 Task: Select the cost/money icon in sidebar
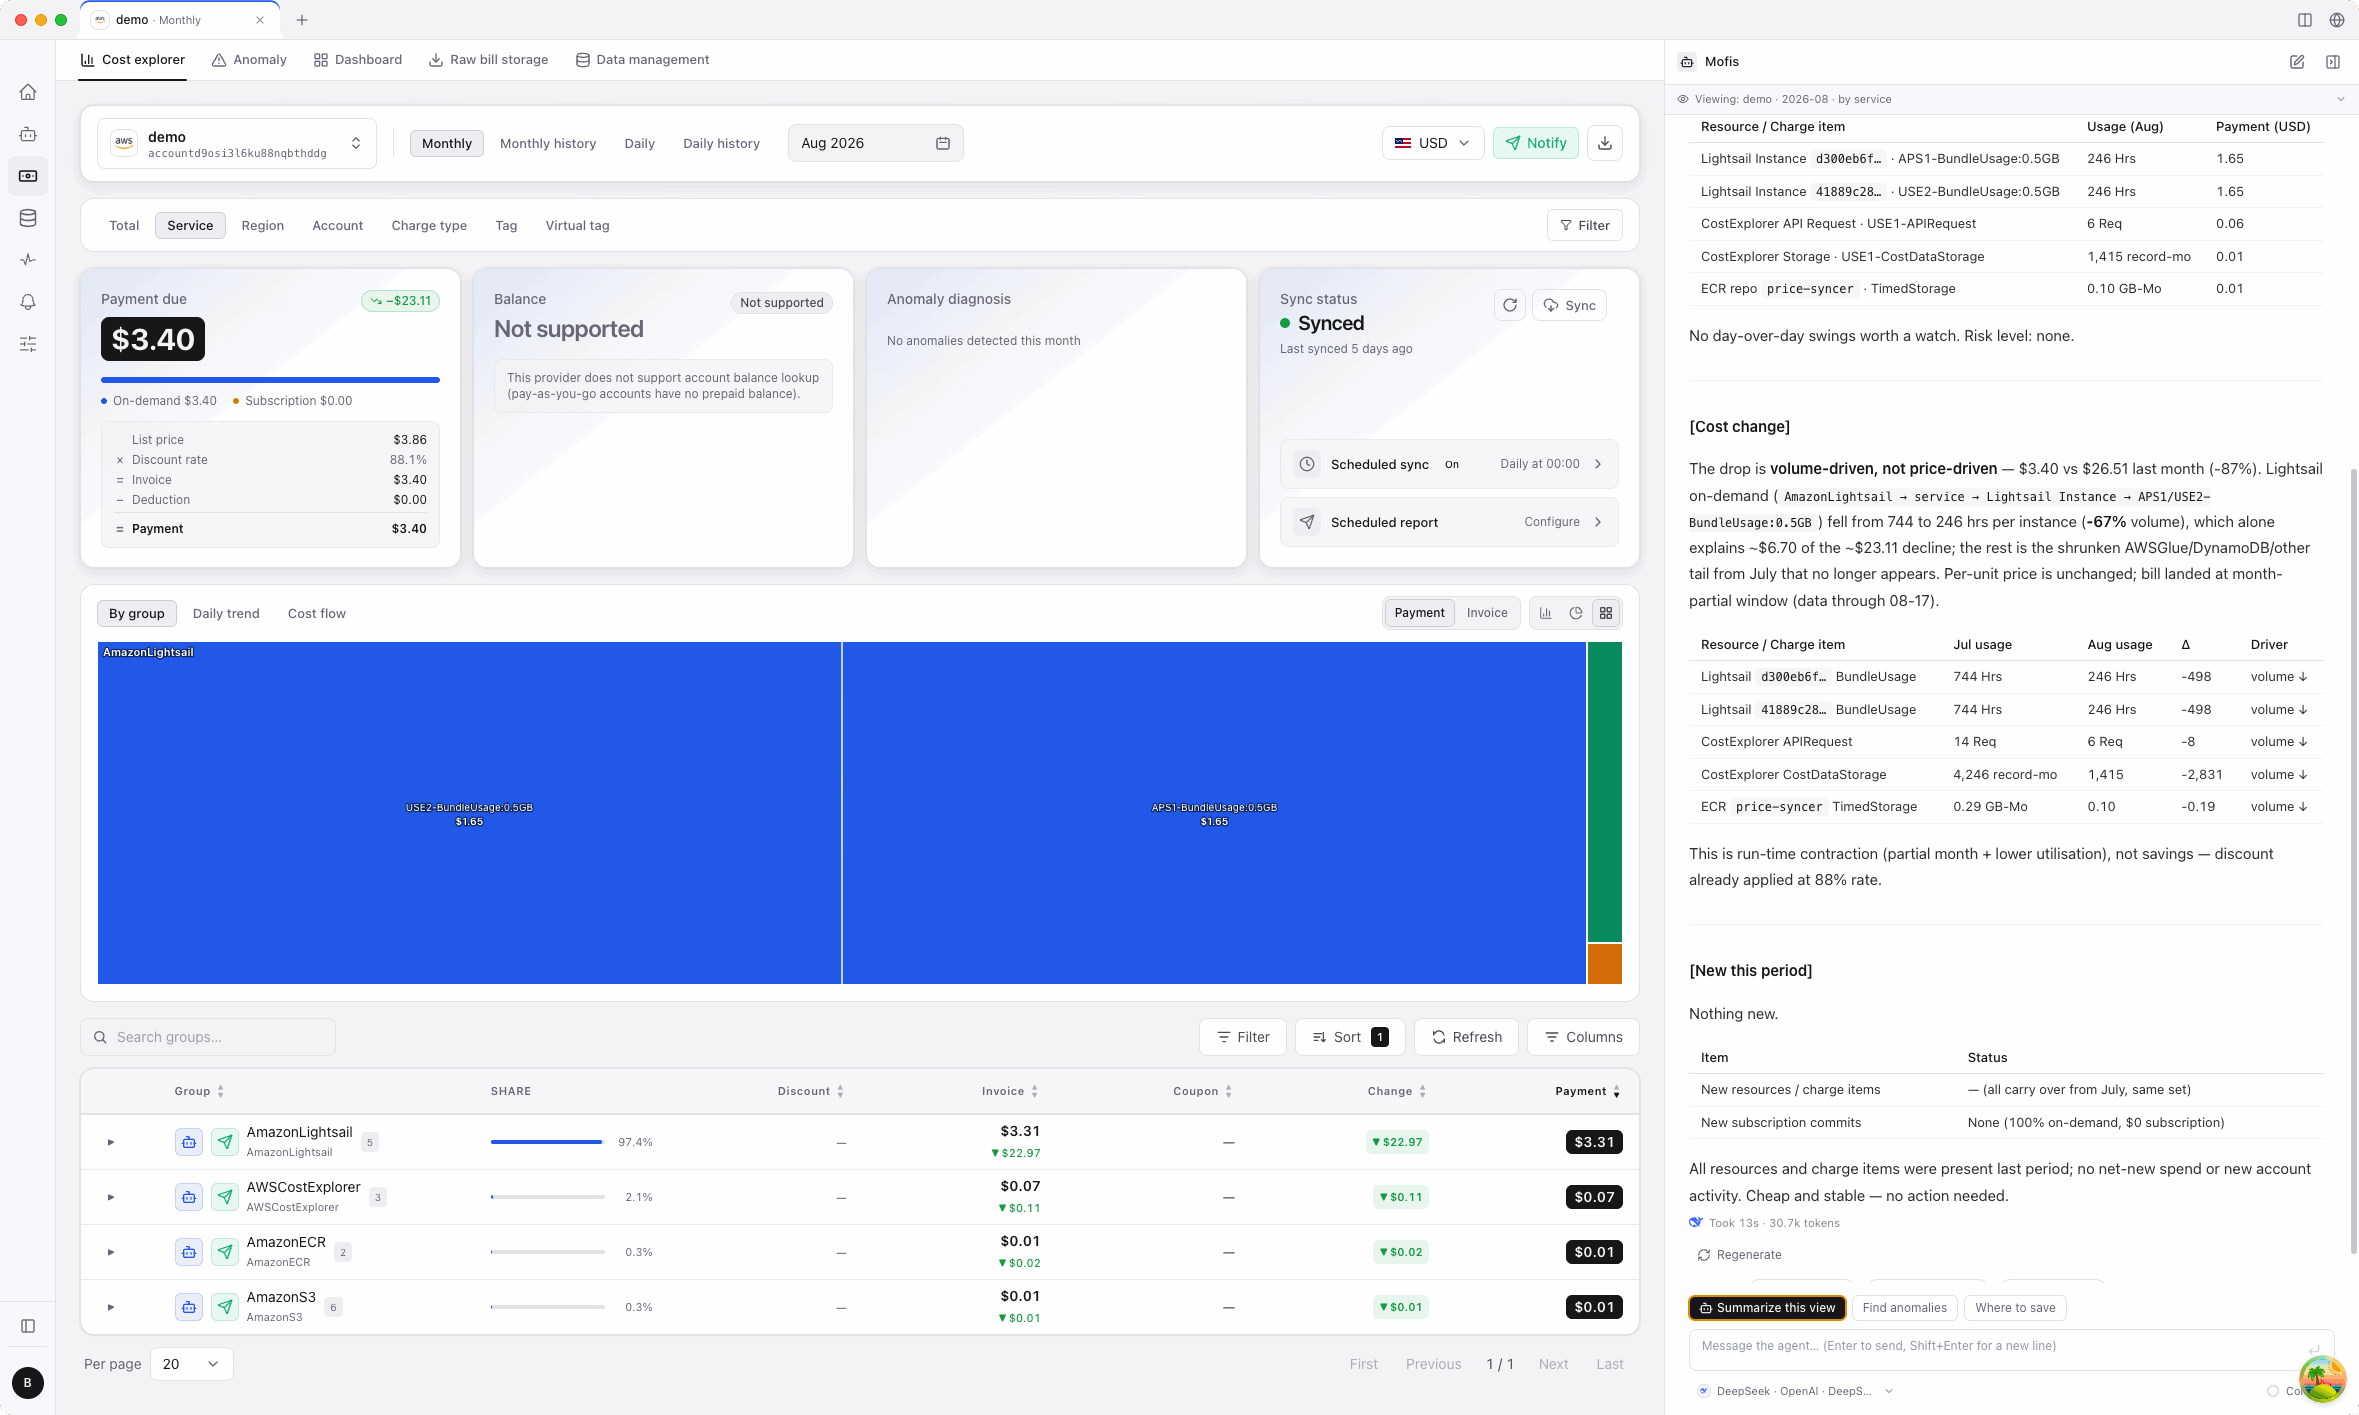pyautogui.click(x=28, y=176)
